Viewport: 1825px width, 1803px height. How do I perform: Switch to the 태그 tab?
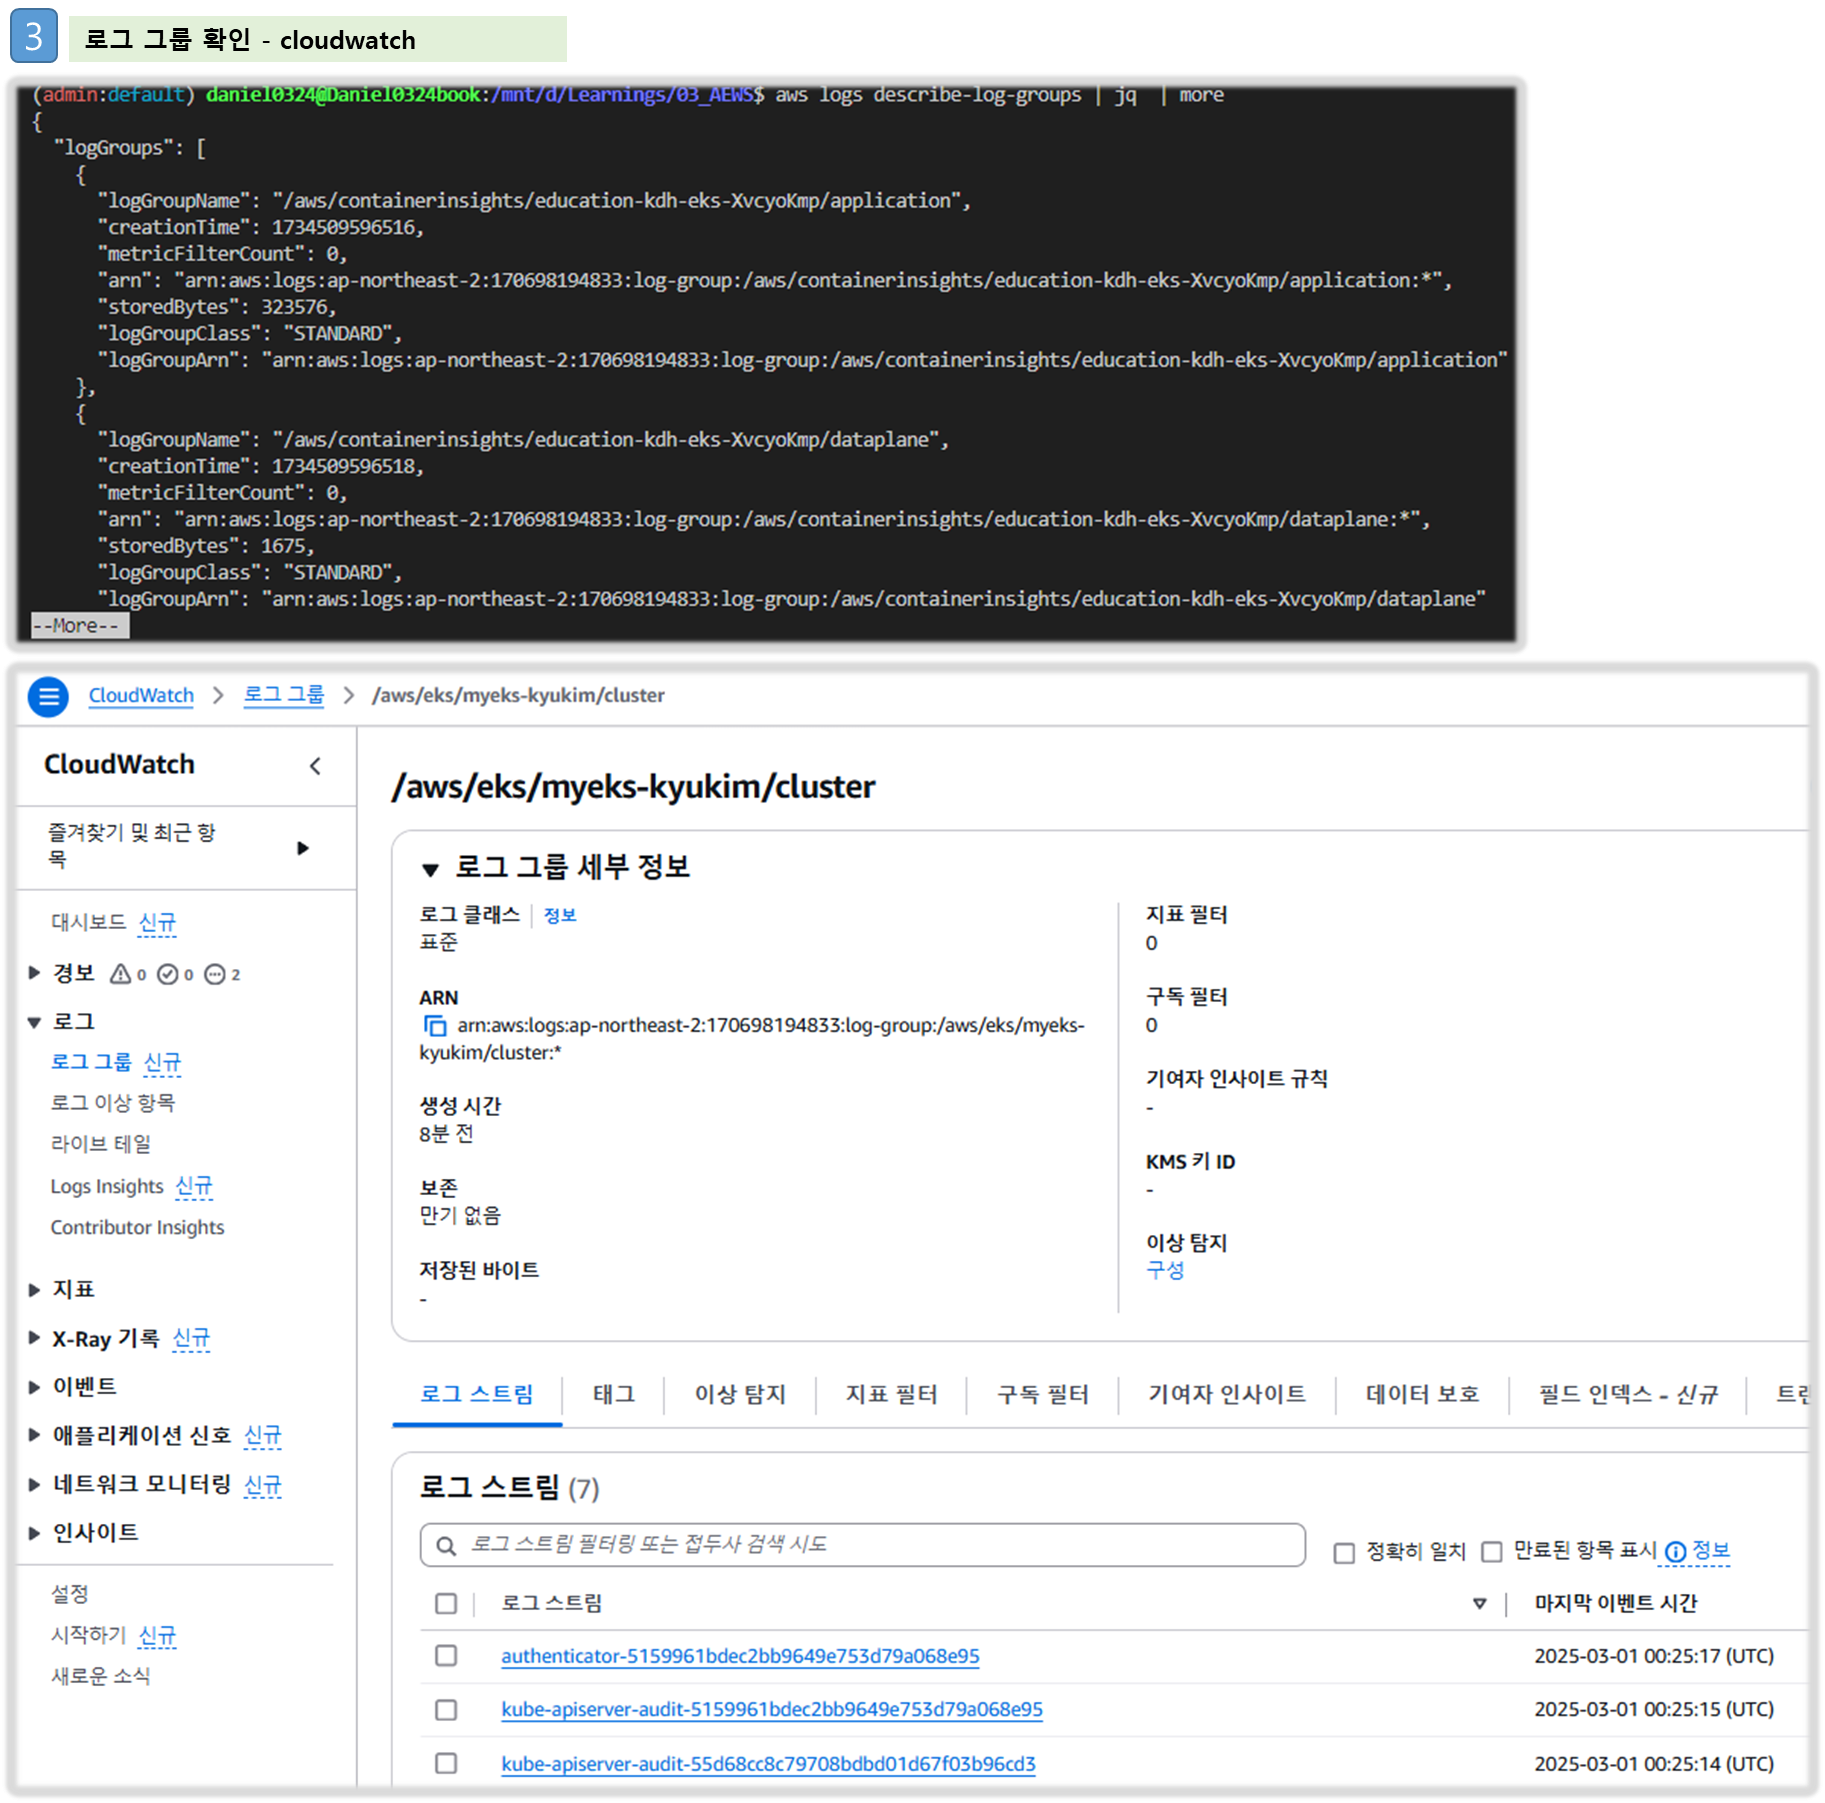[x=614, y=1394]
